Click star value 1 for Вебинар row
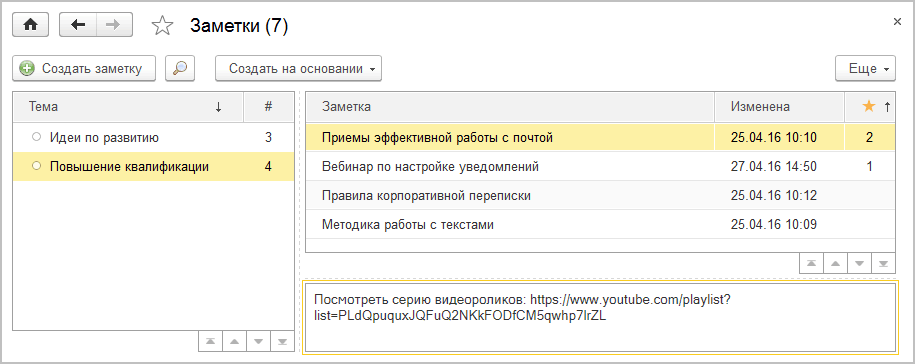Viewport: 915px width, 364px height. [869, 167]
